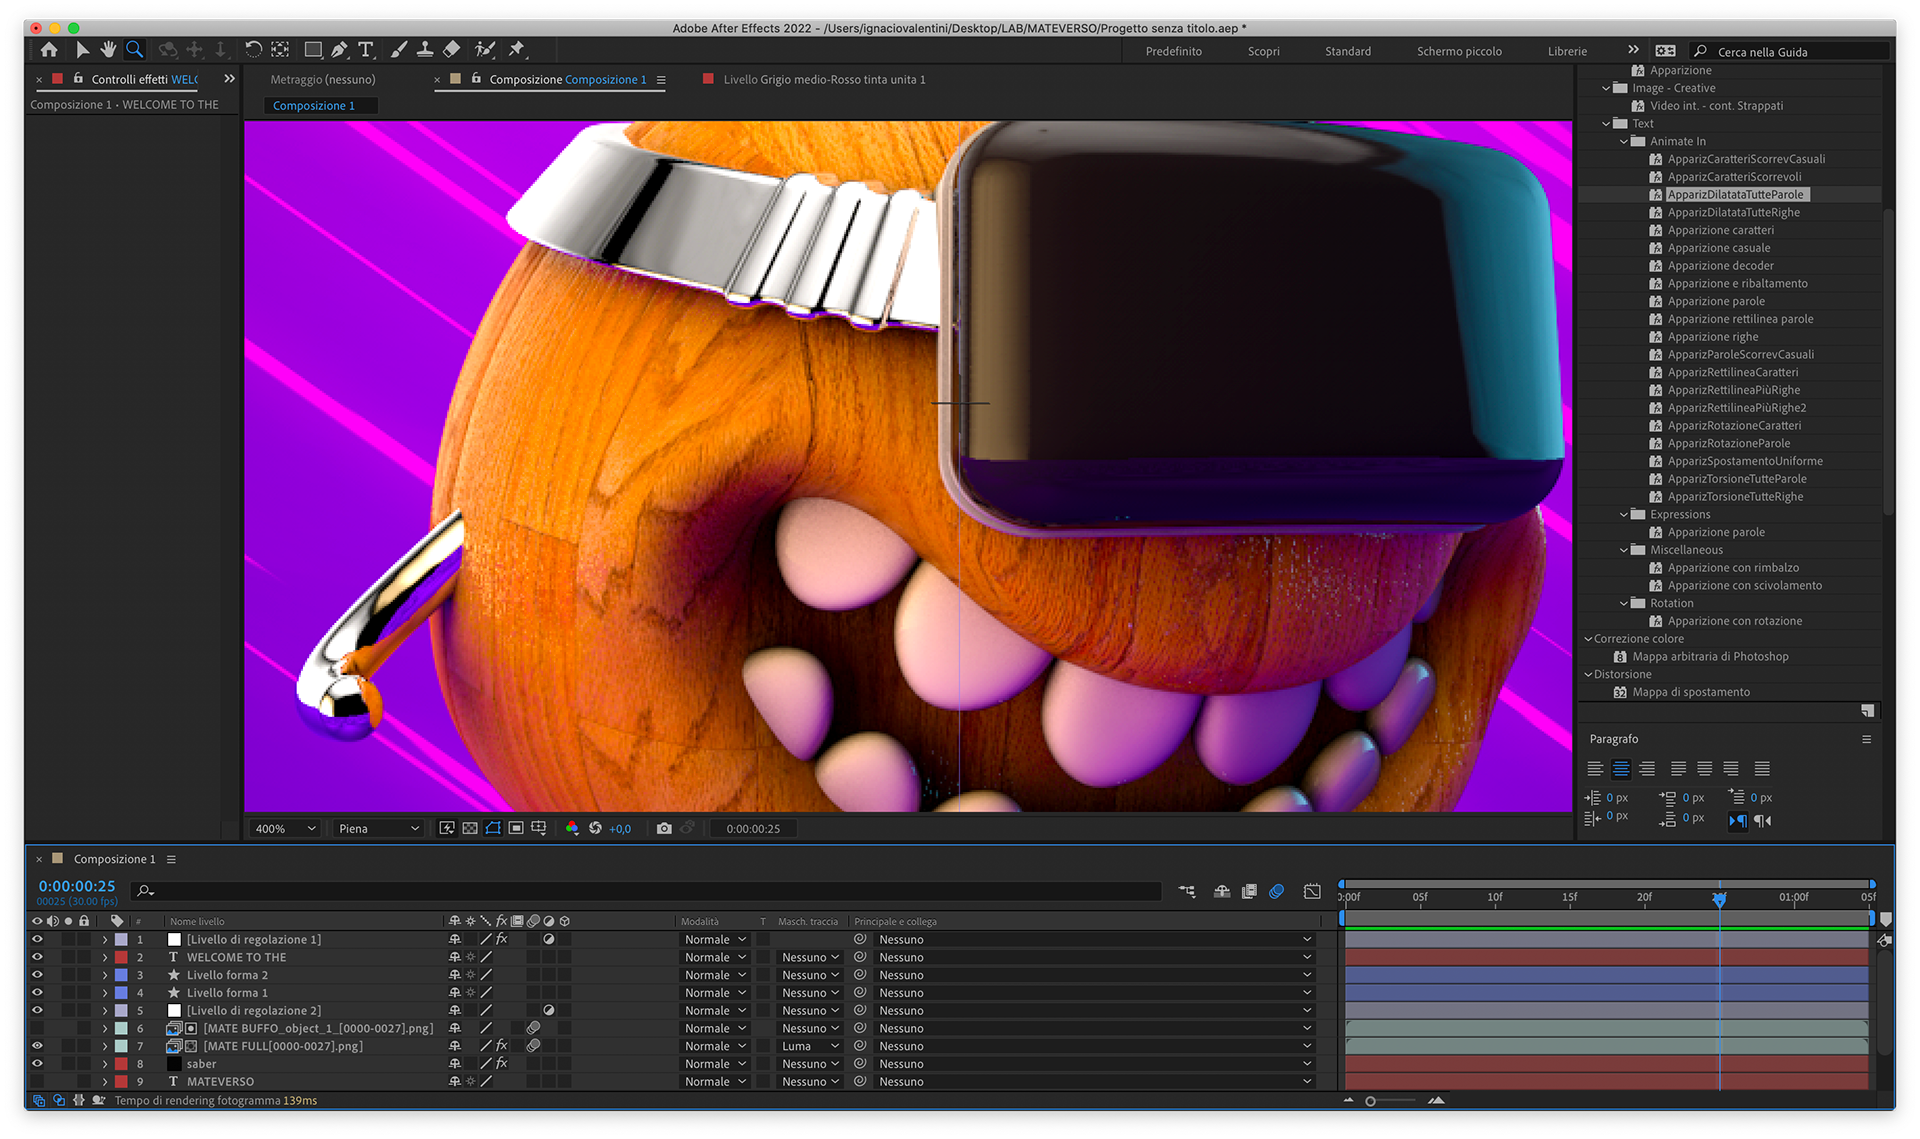Switch to the Predefinito workspace
1920x1139 pixels.
point(1173,51)
